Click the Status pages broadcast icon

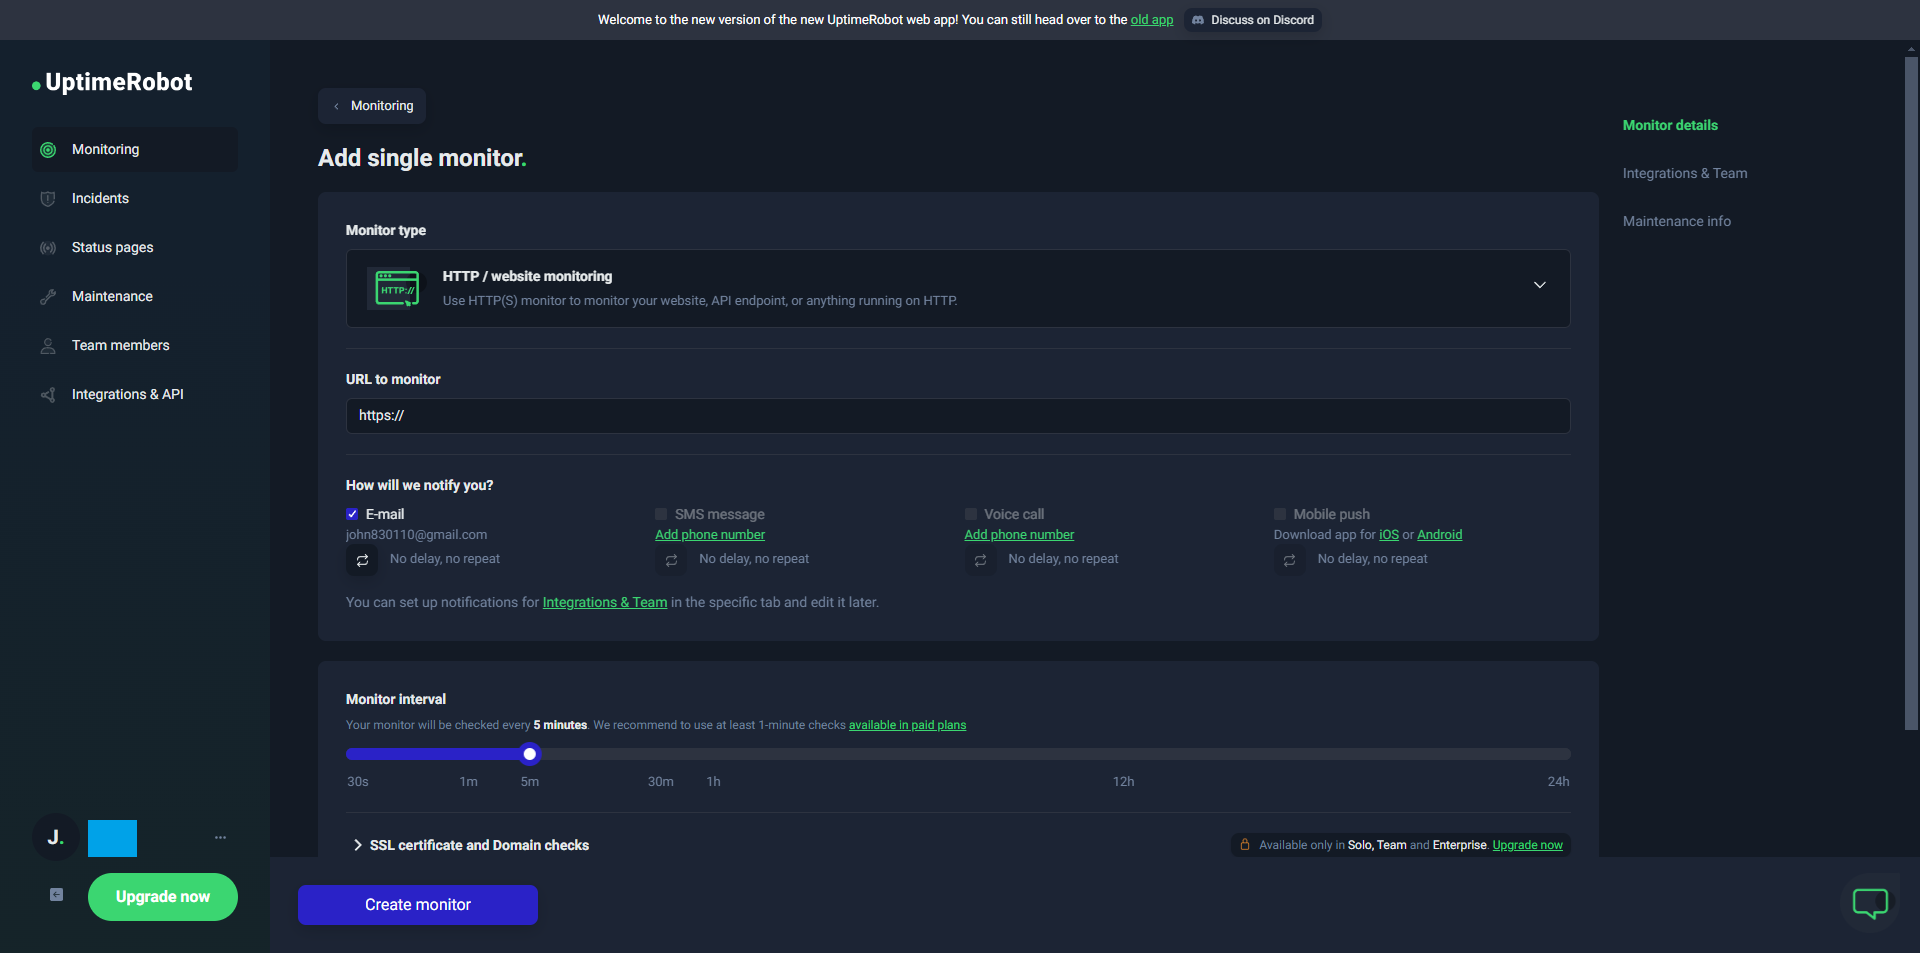pos(48,248)
